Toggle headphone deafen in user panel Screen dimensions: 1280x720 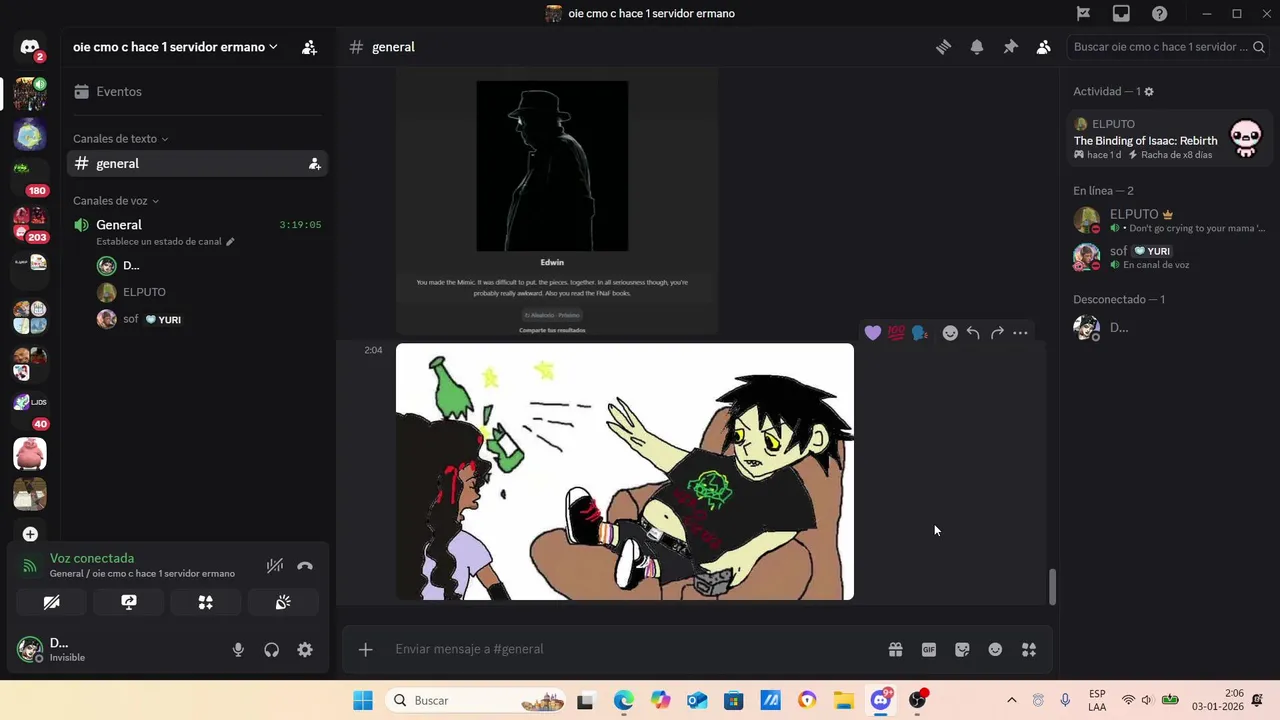tap(271, 650)
